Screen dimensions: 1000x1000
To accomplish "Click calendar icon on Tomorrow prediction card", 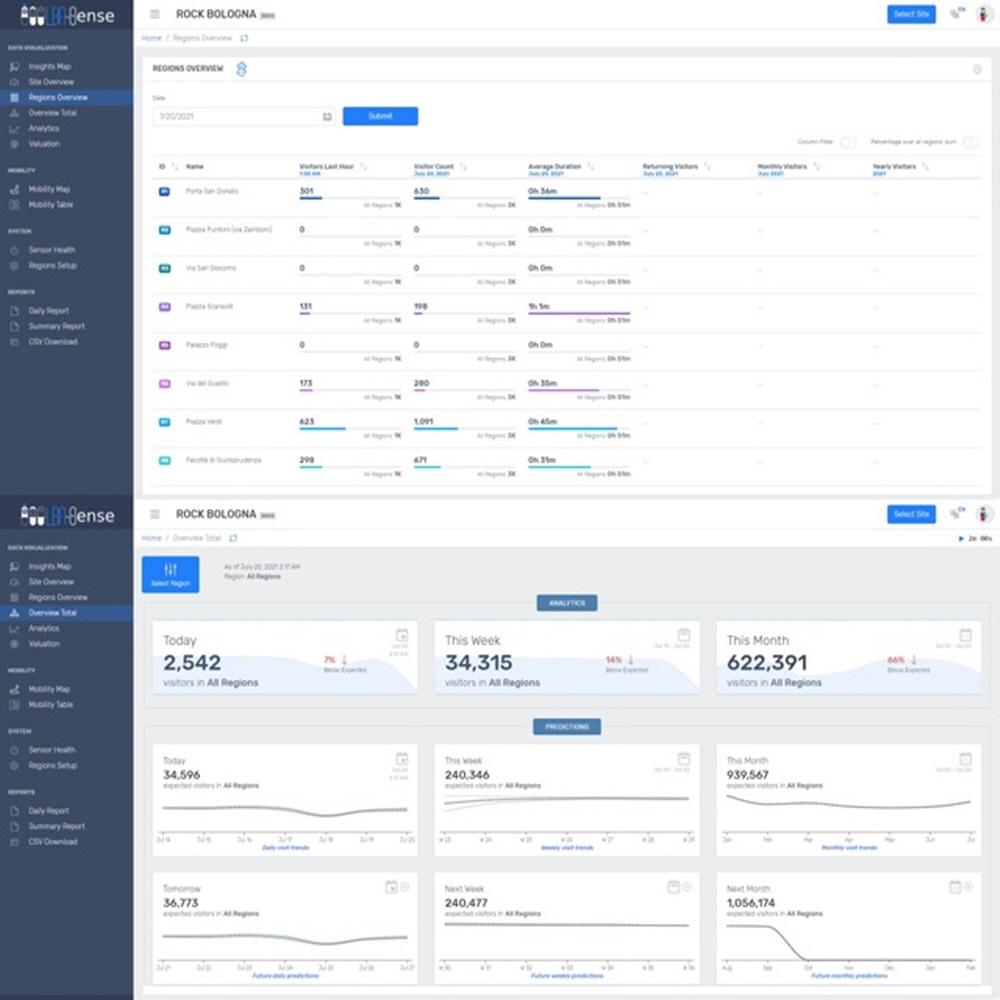I will click(x=391, y=887).
